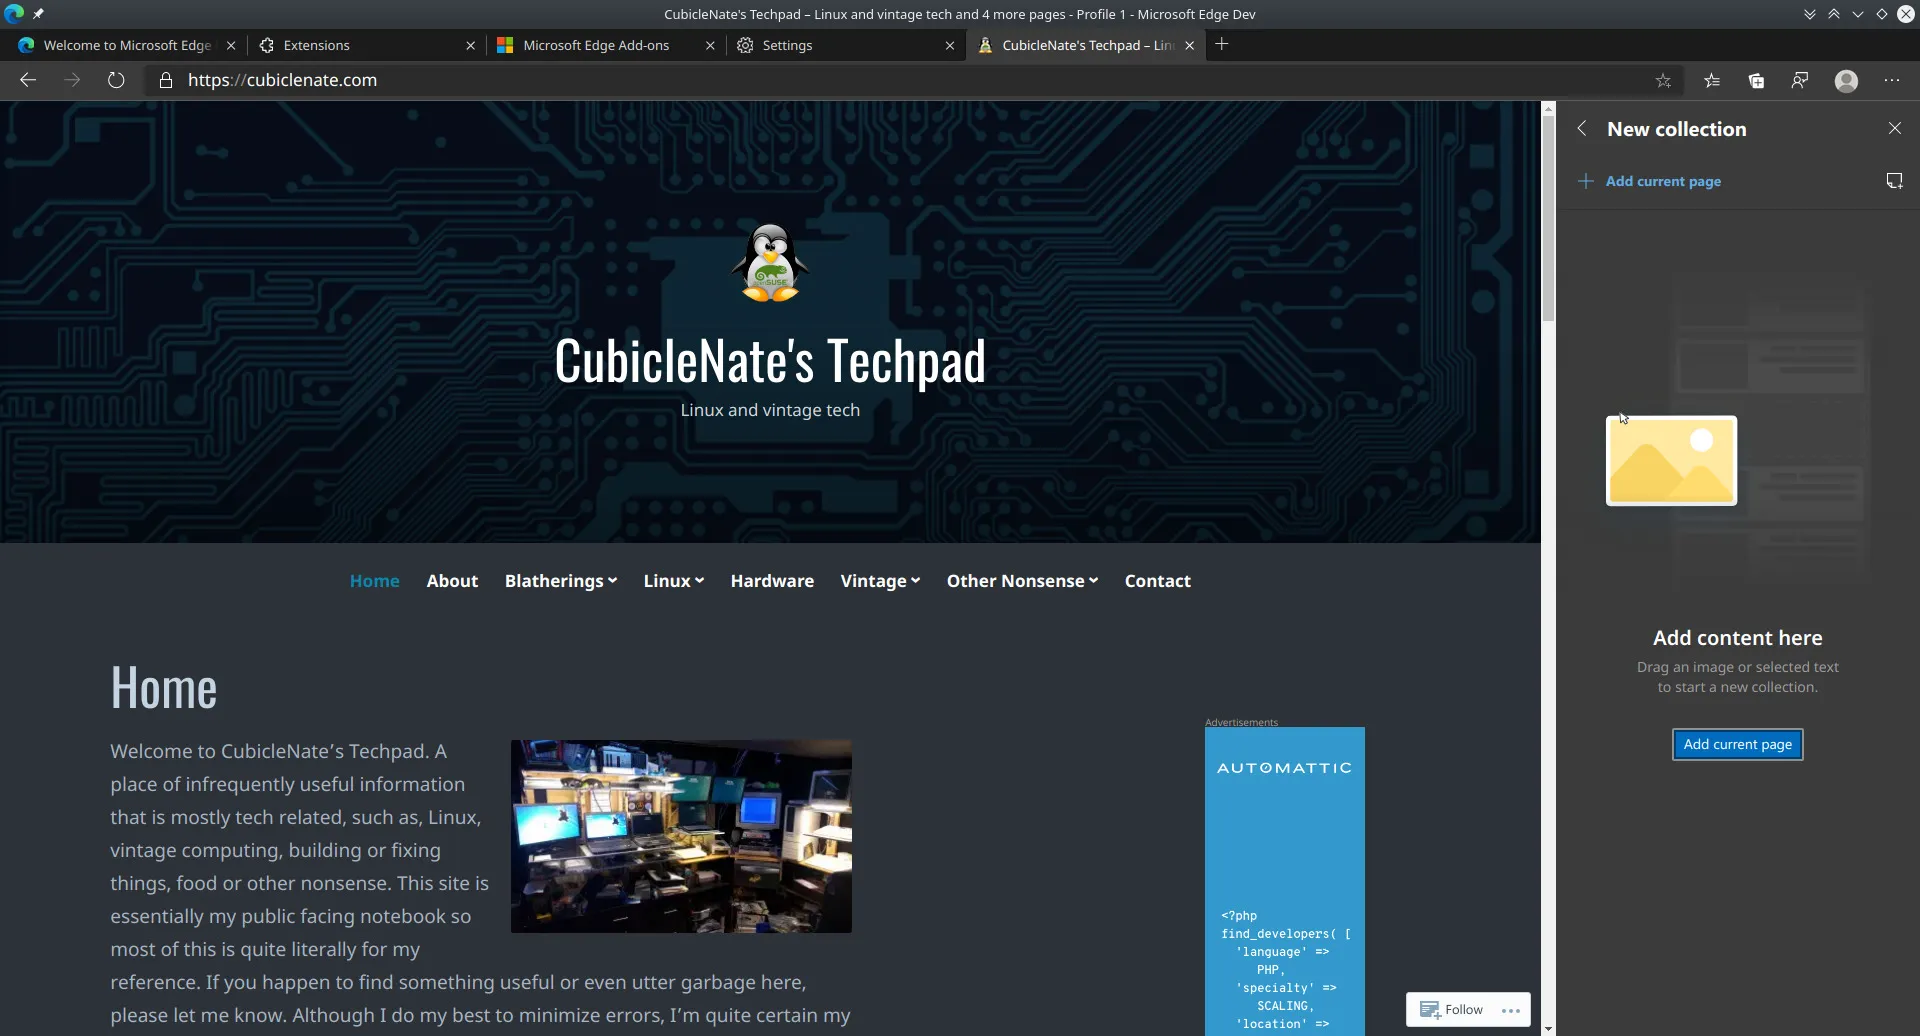Click the add note icon in collection

[x=1894, y=181]
